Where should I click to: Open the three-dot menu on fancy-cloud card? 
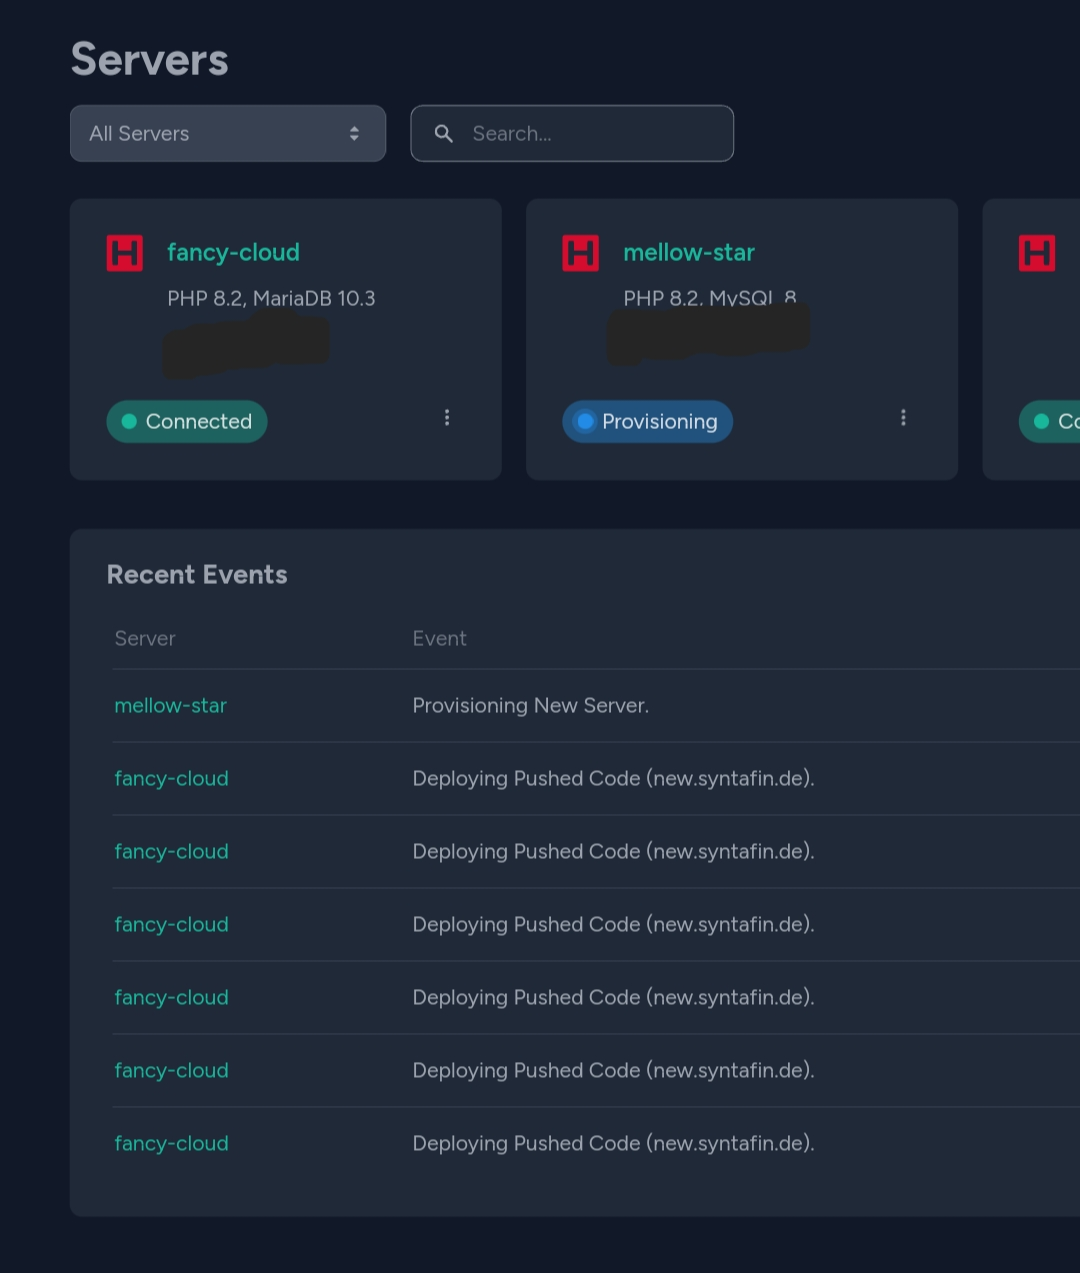(x=447, y=418)
